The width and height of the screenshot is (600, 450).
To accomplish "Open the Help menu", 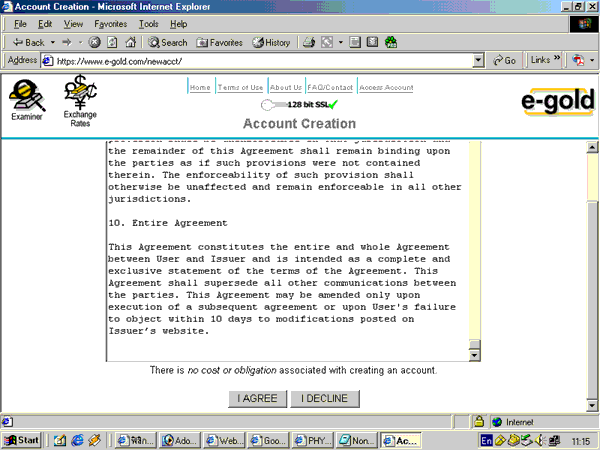I will point(178,24).
